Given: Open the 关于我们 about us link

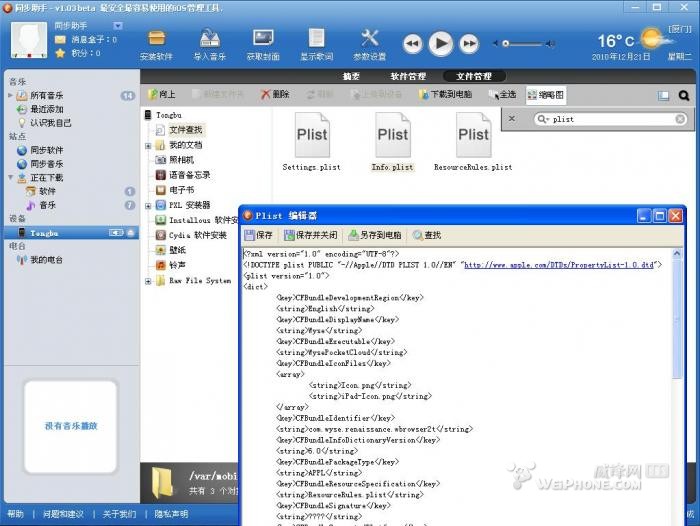Looking at the screenshot, I should [119, 514].
